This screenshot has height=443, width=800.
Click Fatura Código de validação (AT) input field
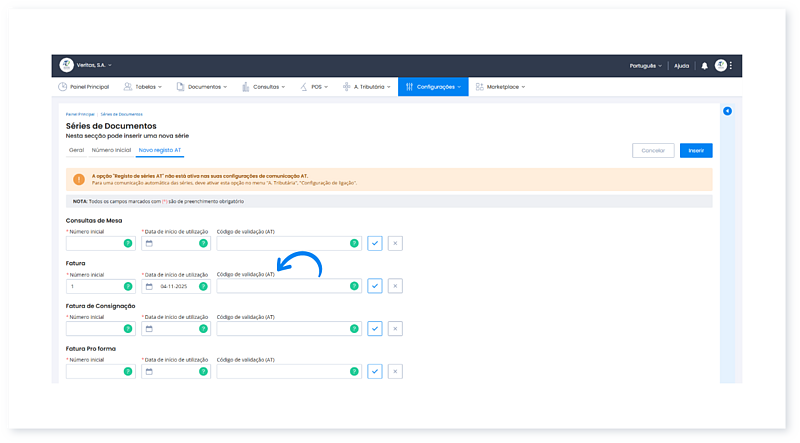pos(282,286)
